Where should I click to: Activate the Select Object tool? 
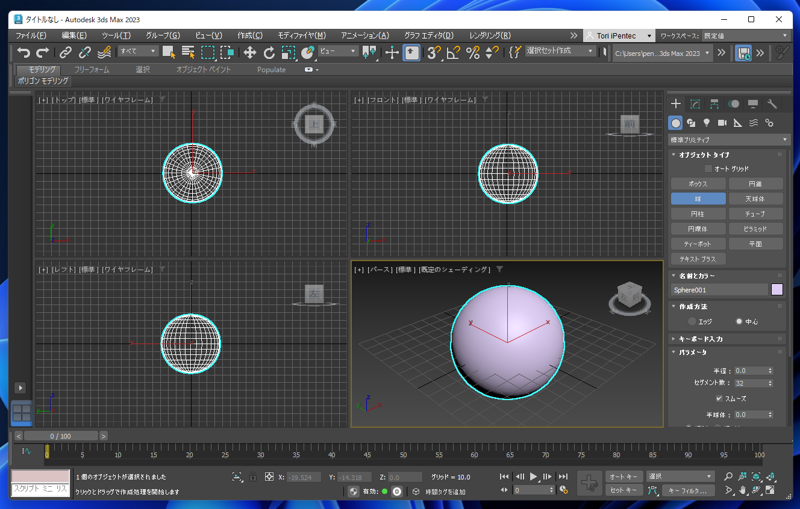[x=169, y=52]
